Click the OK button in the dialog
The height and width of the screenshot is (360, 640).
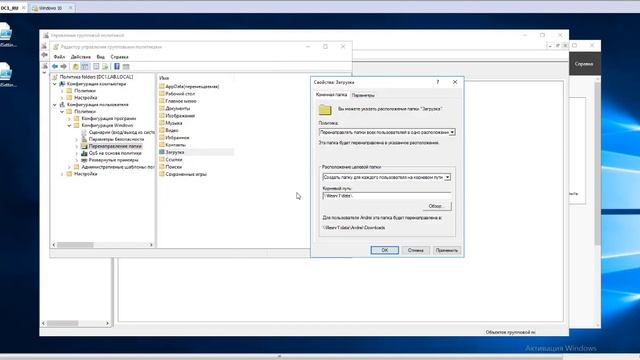tap(384, 250)
